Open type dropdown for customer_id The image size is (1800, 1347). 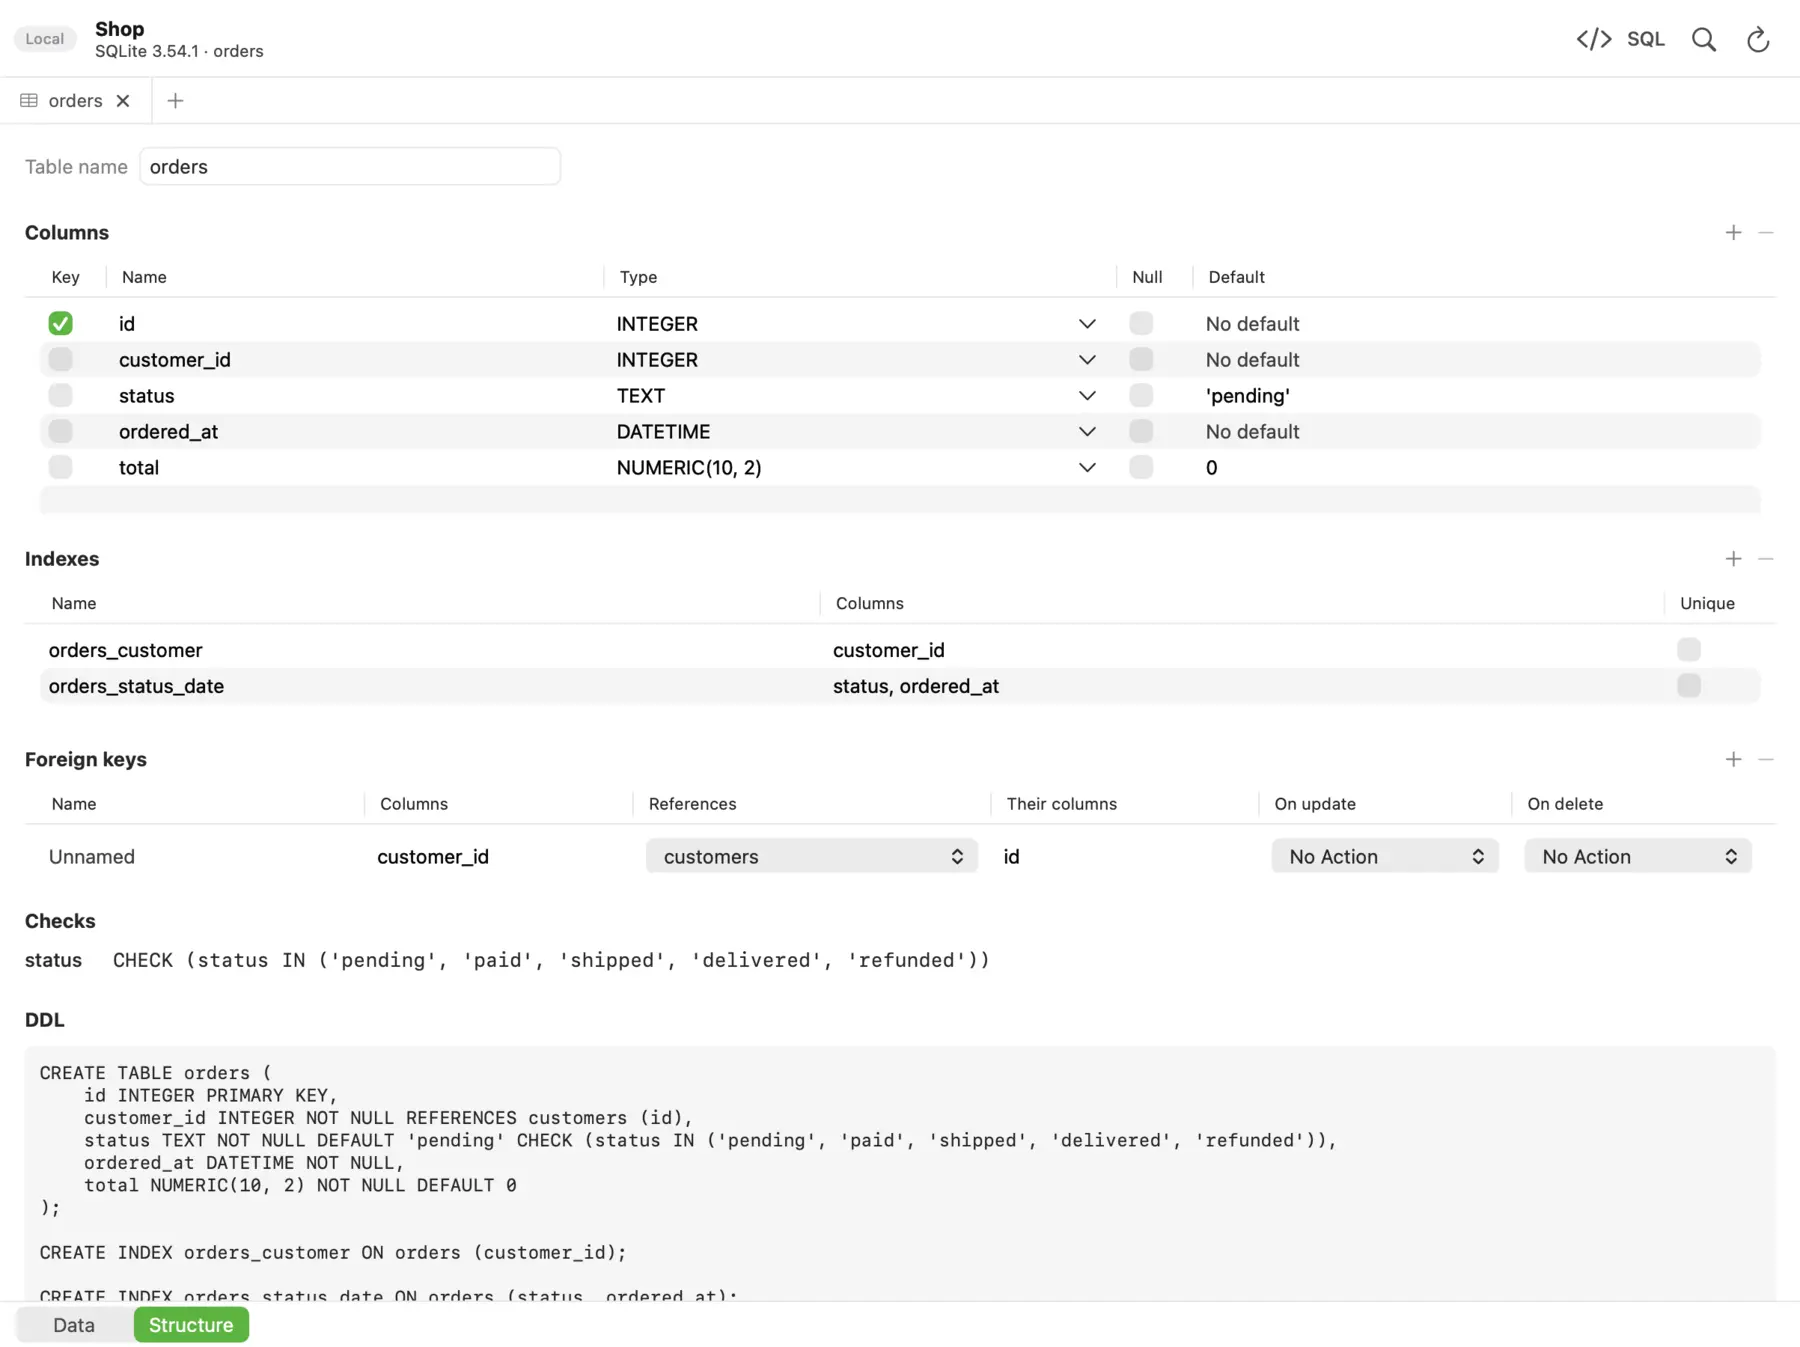(x=1087, y=360)
